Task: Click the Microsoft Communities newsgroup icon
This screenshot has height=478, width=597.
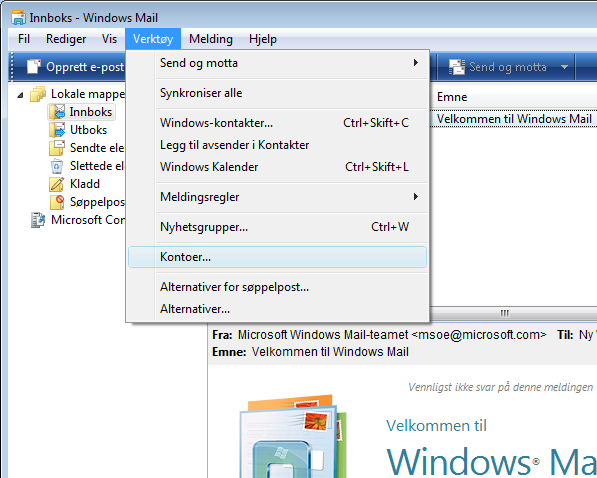Action: 38,220
